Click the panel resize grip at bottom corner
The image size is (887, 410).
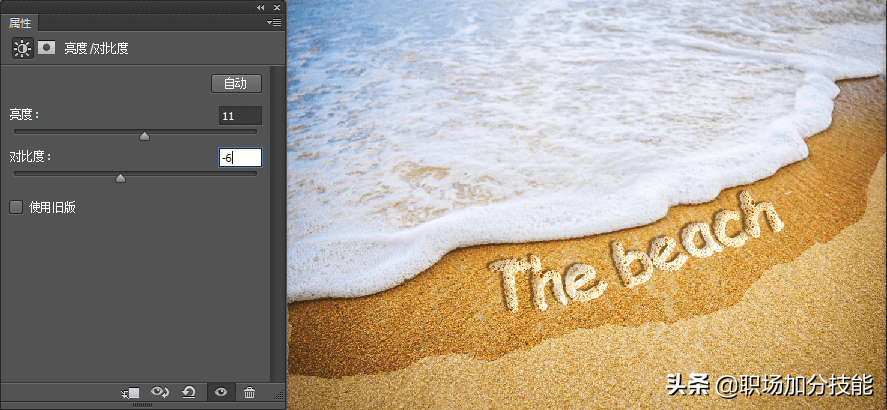pyautogui.click(x=279, y=394)
